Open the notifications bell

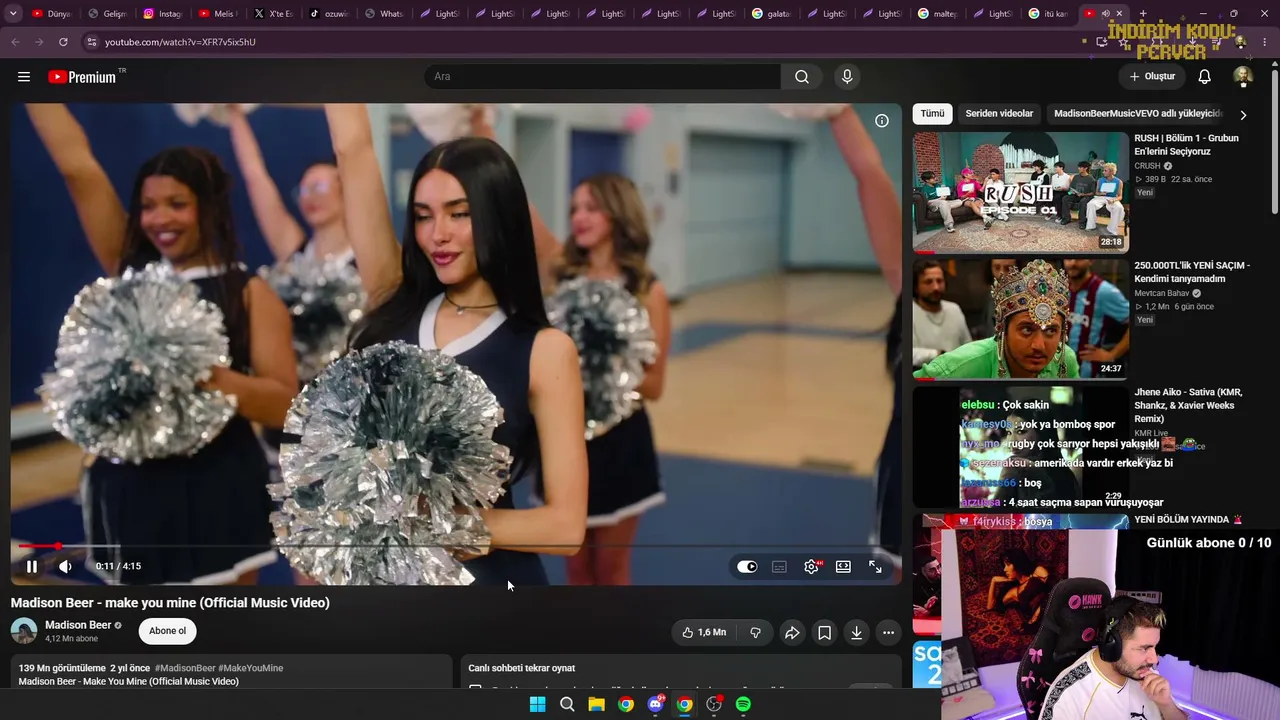pos(1205,77)
